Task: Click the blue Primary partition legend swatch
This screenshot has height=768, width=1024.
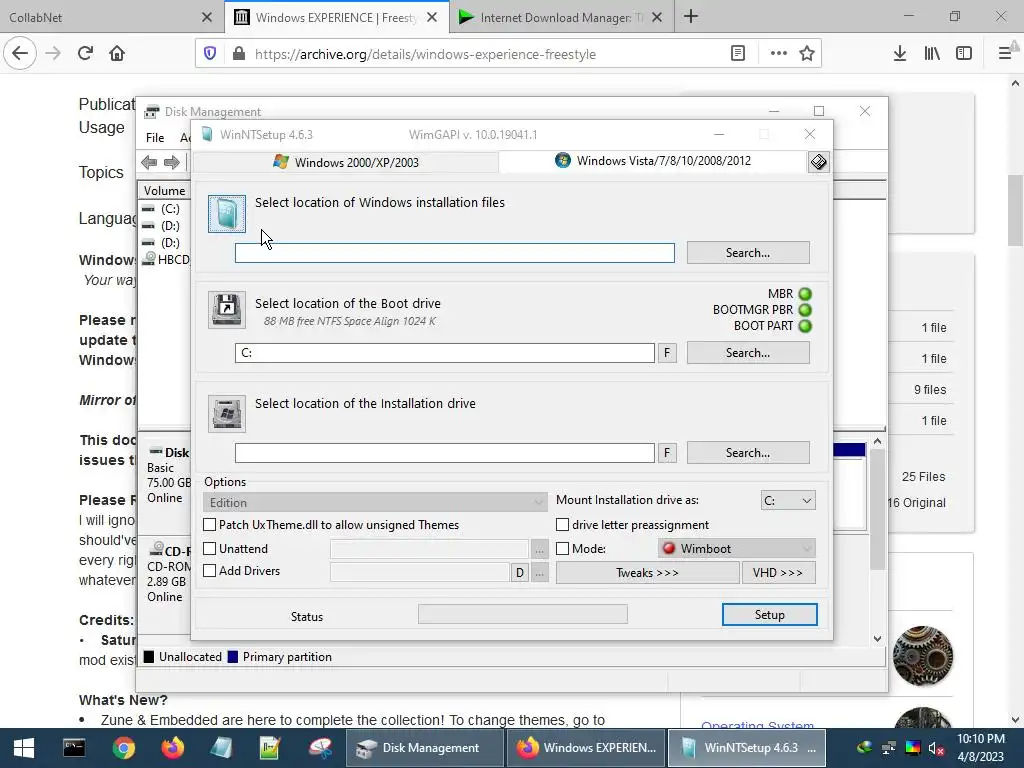Action: click(232, 657)
